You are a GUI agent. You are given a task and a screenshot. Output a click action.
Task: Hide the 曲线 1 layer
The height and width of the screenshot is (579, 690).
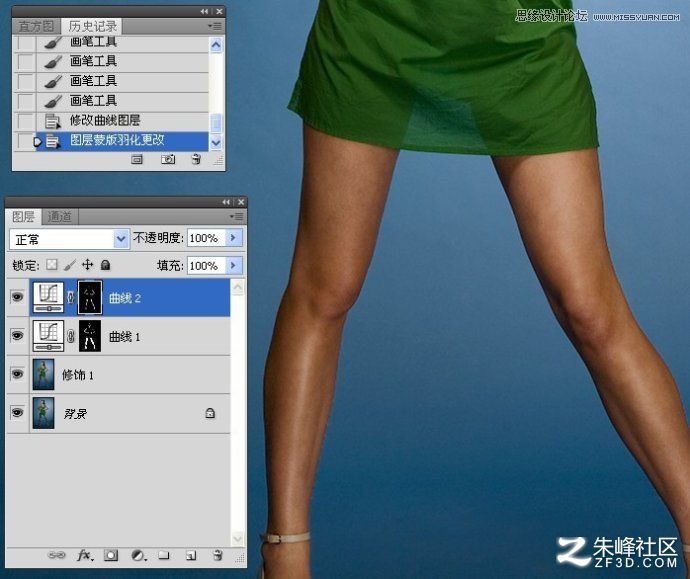pyautogui.click(x=17, y=336)
